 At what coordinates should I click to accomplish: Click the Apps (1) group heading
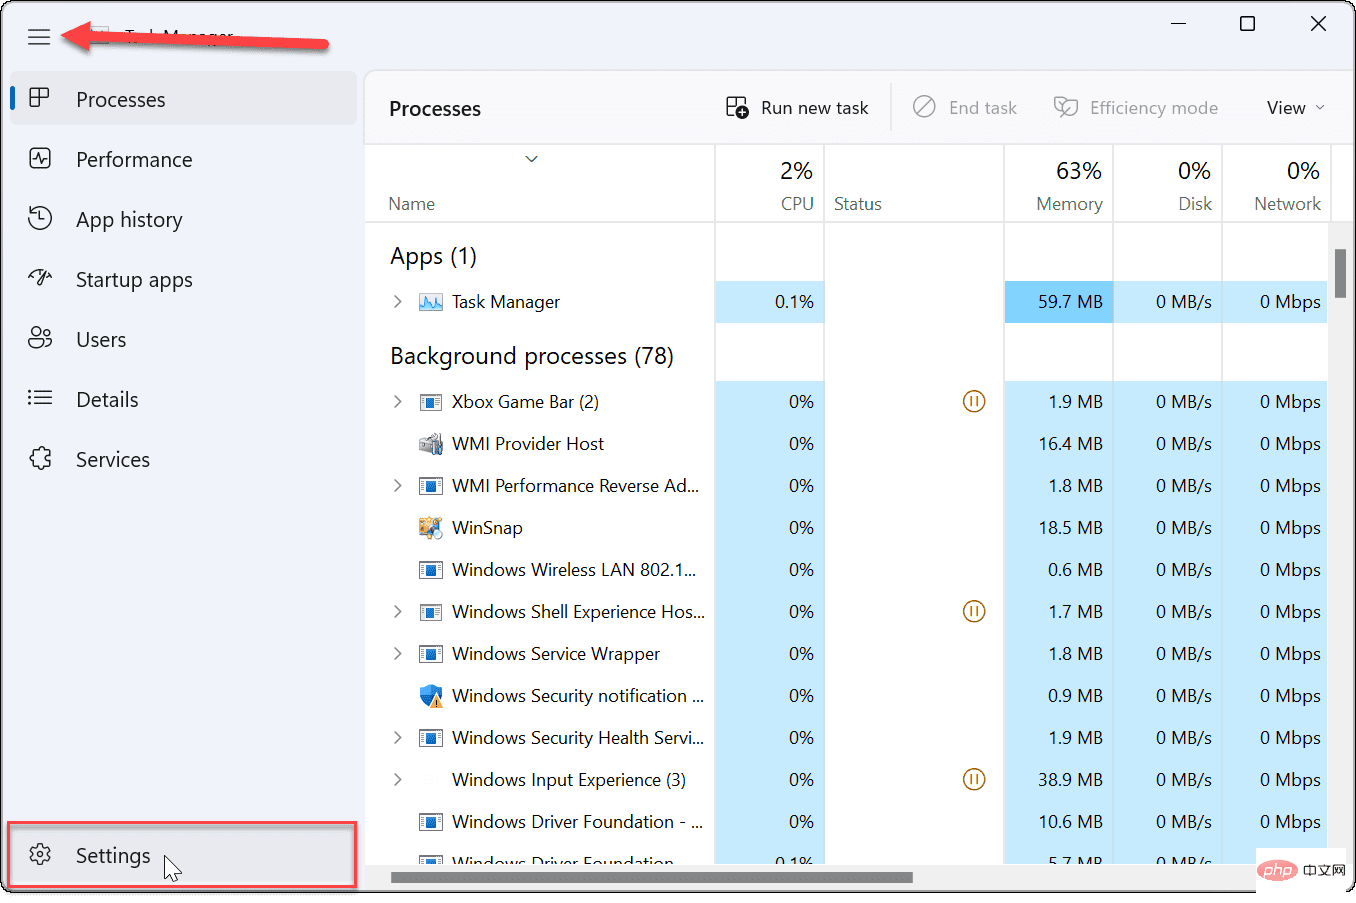[x=433, y=256]
